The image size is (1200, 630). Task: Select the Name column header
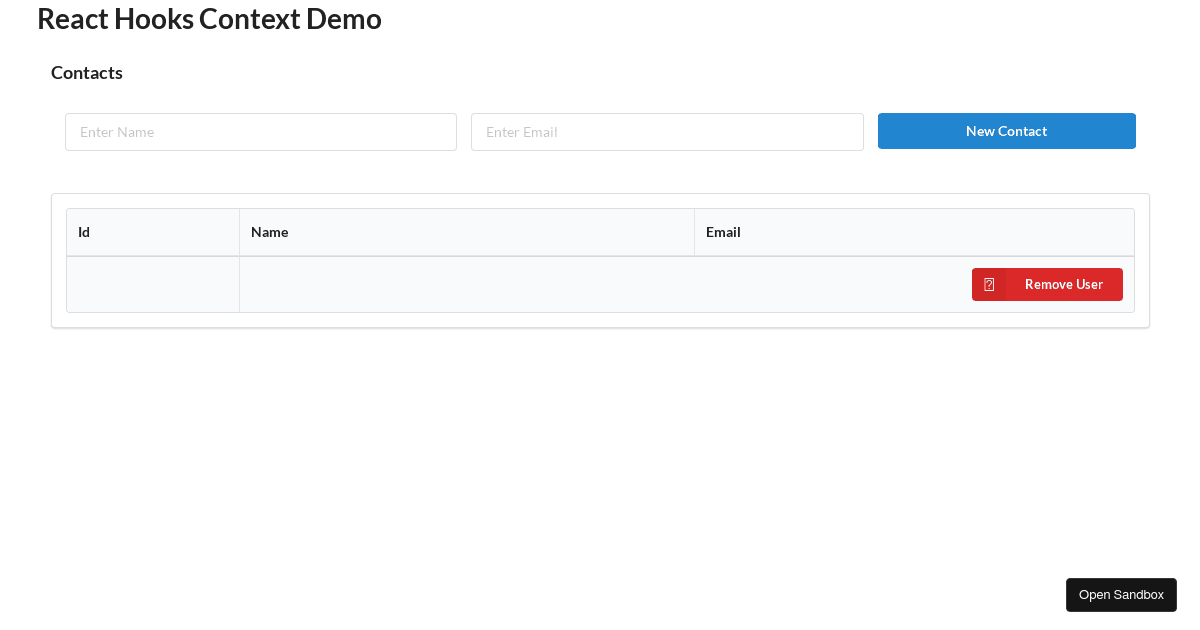point(269,232)
